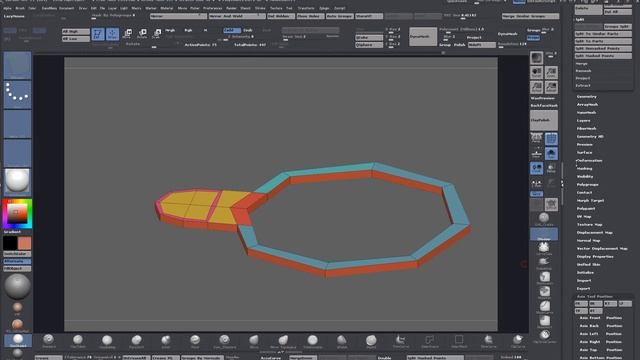Expand the Extract section

[583, 85]
